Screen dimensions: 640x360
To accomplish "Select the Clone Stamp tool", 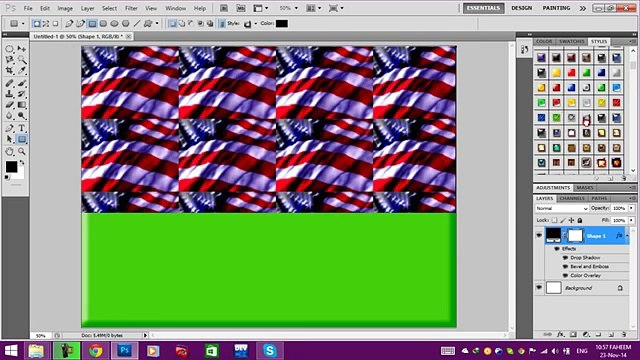I will tap(9, 94).
